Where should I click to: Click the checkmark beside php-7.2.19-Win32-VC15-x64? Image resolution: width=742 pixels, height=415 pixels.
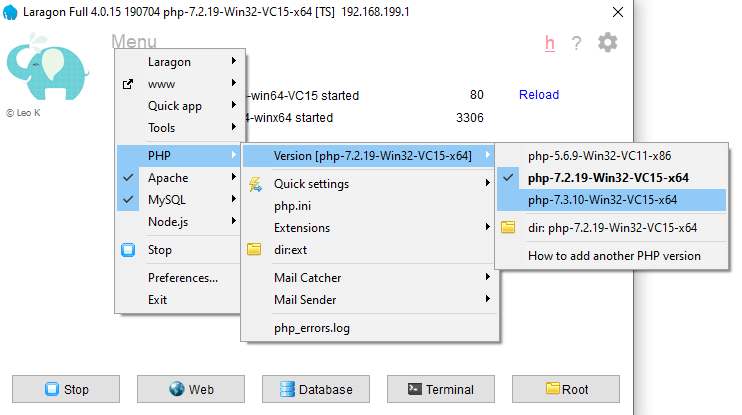(508, 178)
